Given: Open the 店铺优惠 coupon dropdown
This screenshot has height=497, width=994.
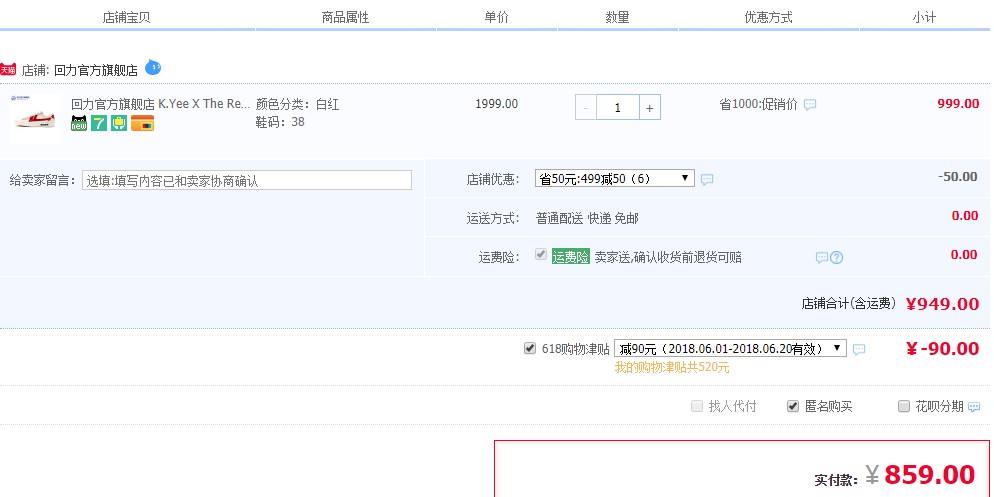Looking at the screenshot, I should click(x=614, y=178).
